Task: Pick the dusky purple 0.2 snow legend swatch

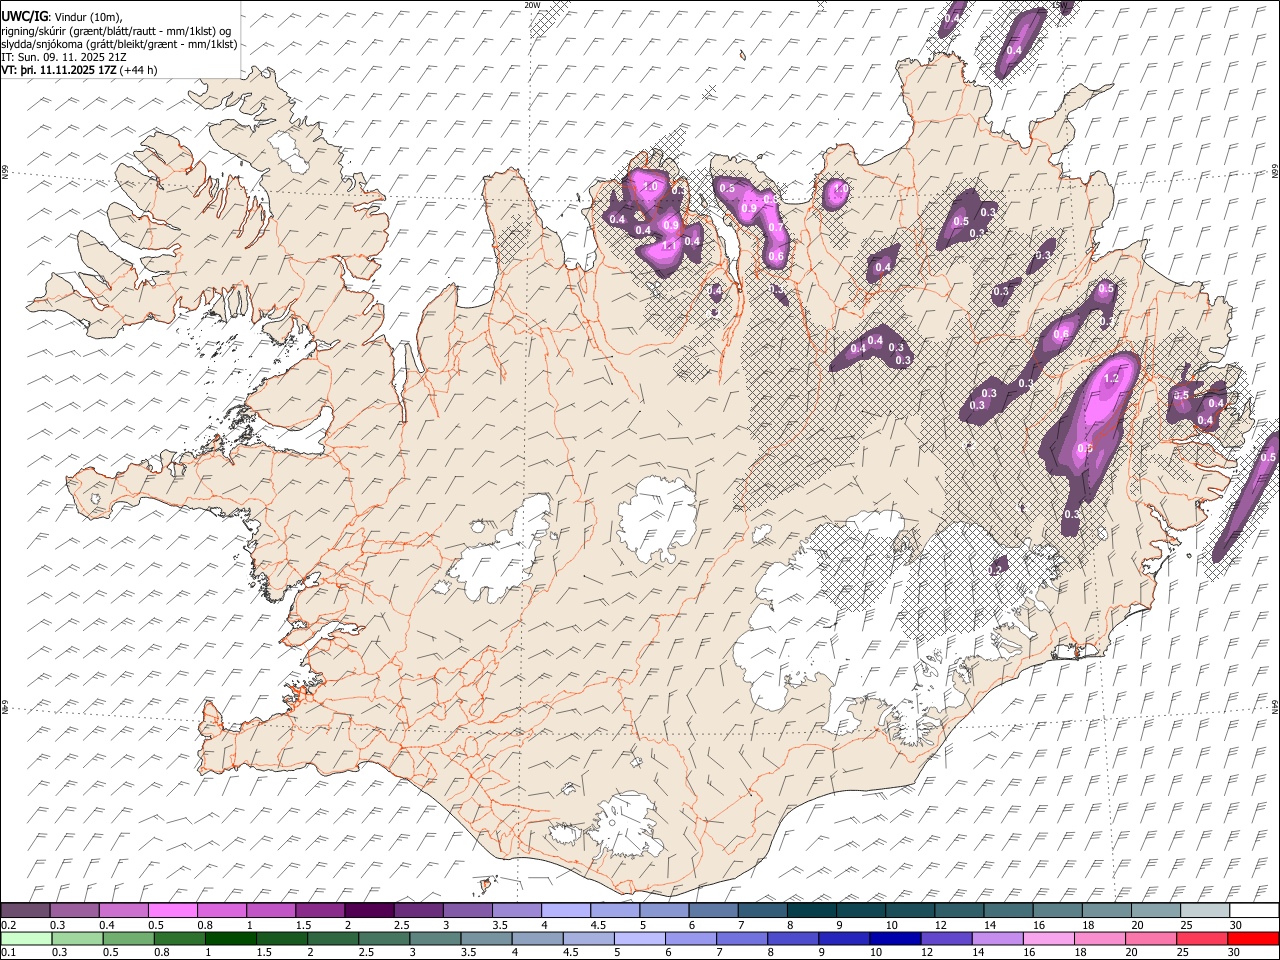Action: pyautogui.click(x=25, y=910)
